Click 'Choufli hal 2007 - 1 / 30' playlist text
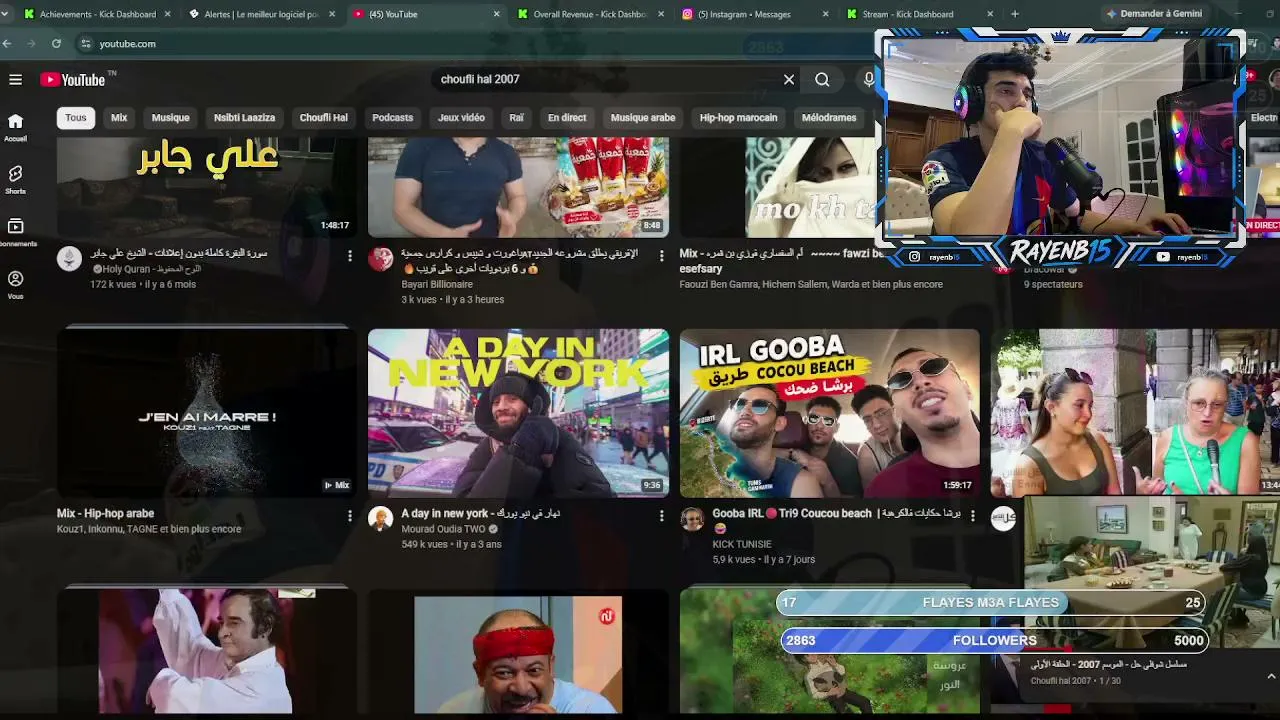The width and height of the screenshot is (1280, 720). (1076, 681)
